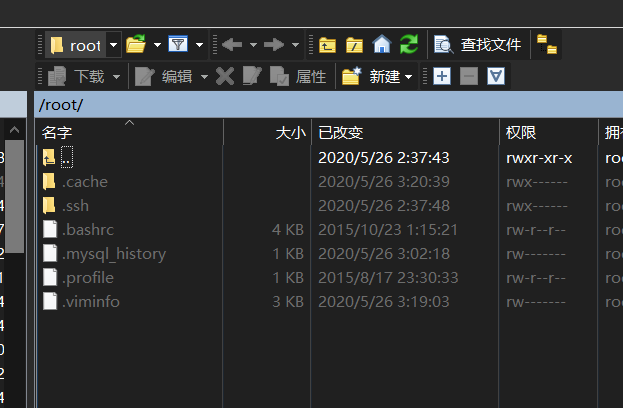The height and width of the screenshot is (408, 623).
Task: Select the .viminfo file
Action: (330, 302)
